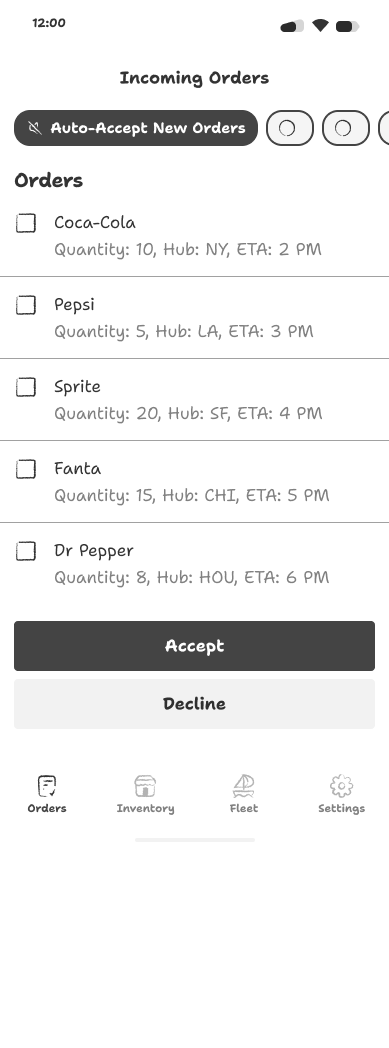
Task: Click the Decline button
Action: [194, 704]
